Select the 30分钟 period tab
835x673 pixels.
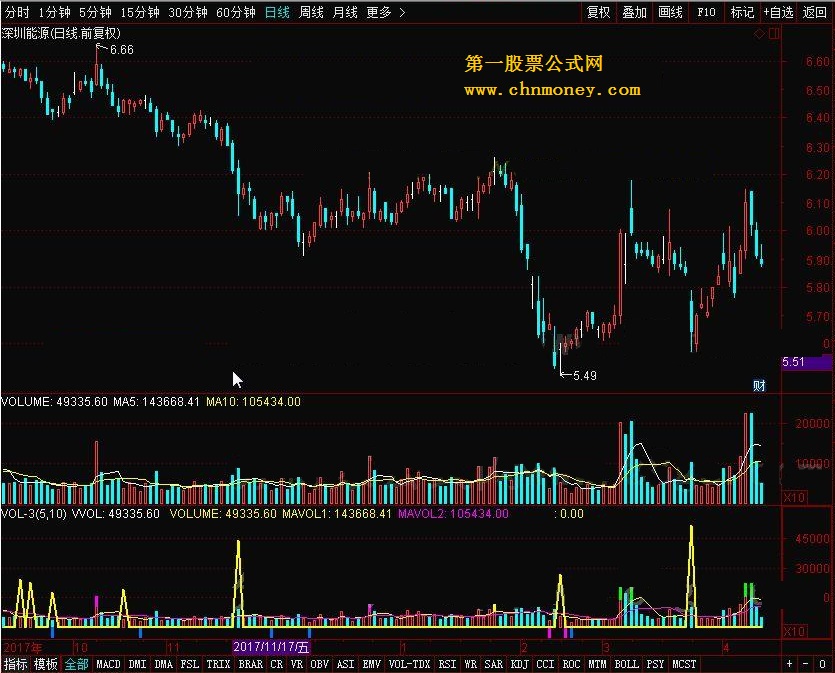click(x=187, y=12)
